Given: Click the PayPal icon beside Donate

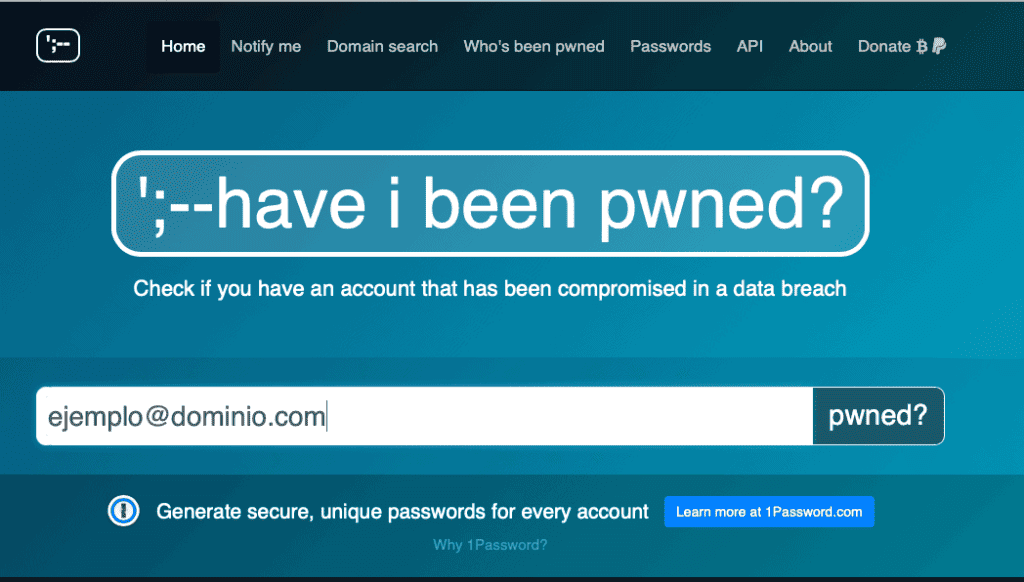Looking at the screenshot, I should coord(939,46).
